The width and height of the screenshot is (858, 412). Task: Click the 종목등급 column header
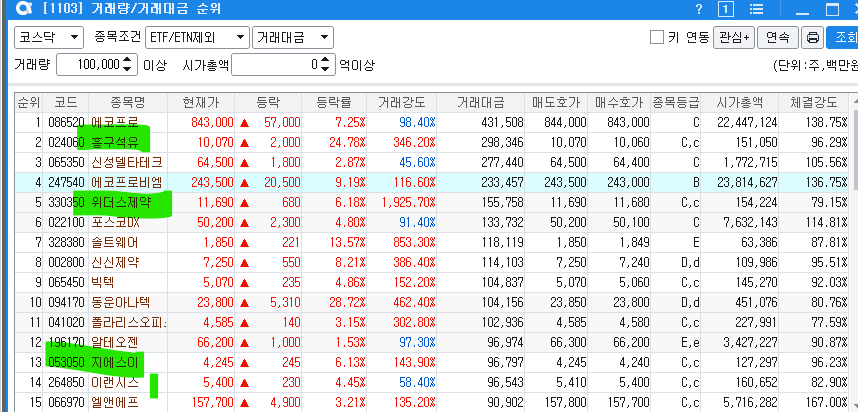[676, 102]
